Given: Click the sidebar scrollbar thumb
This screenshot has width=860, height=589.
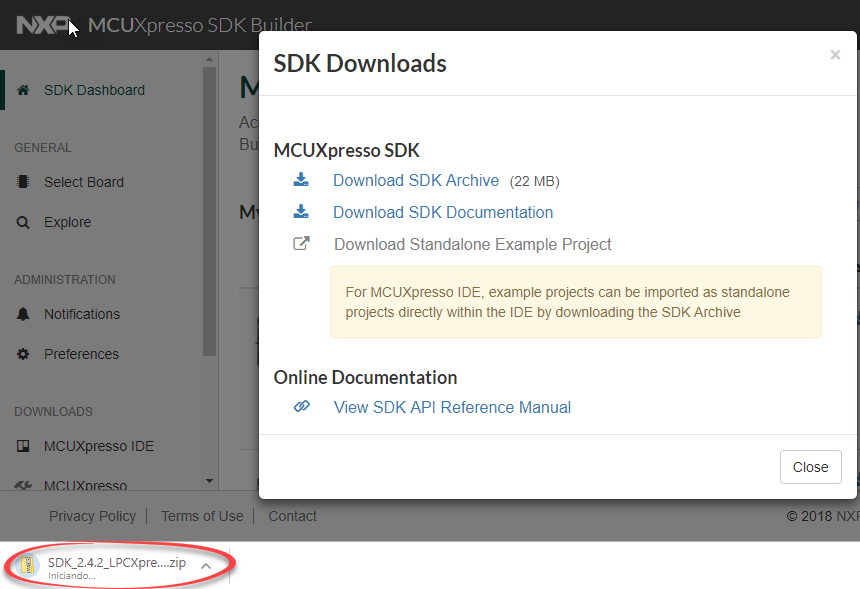Looking at the screenshot, I should pos(210,211).
